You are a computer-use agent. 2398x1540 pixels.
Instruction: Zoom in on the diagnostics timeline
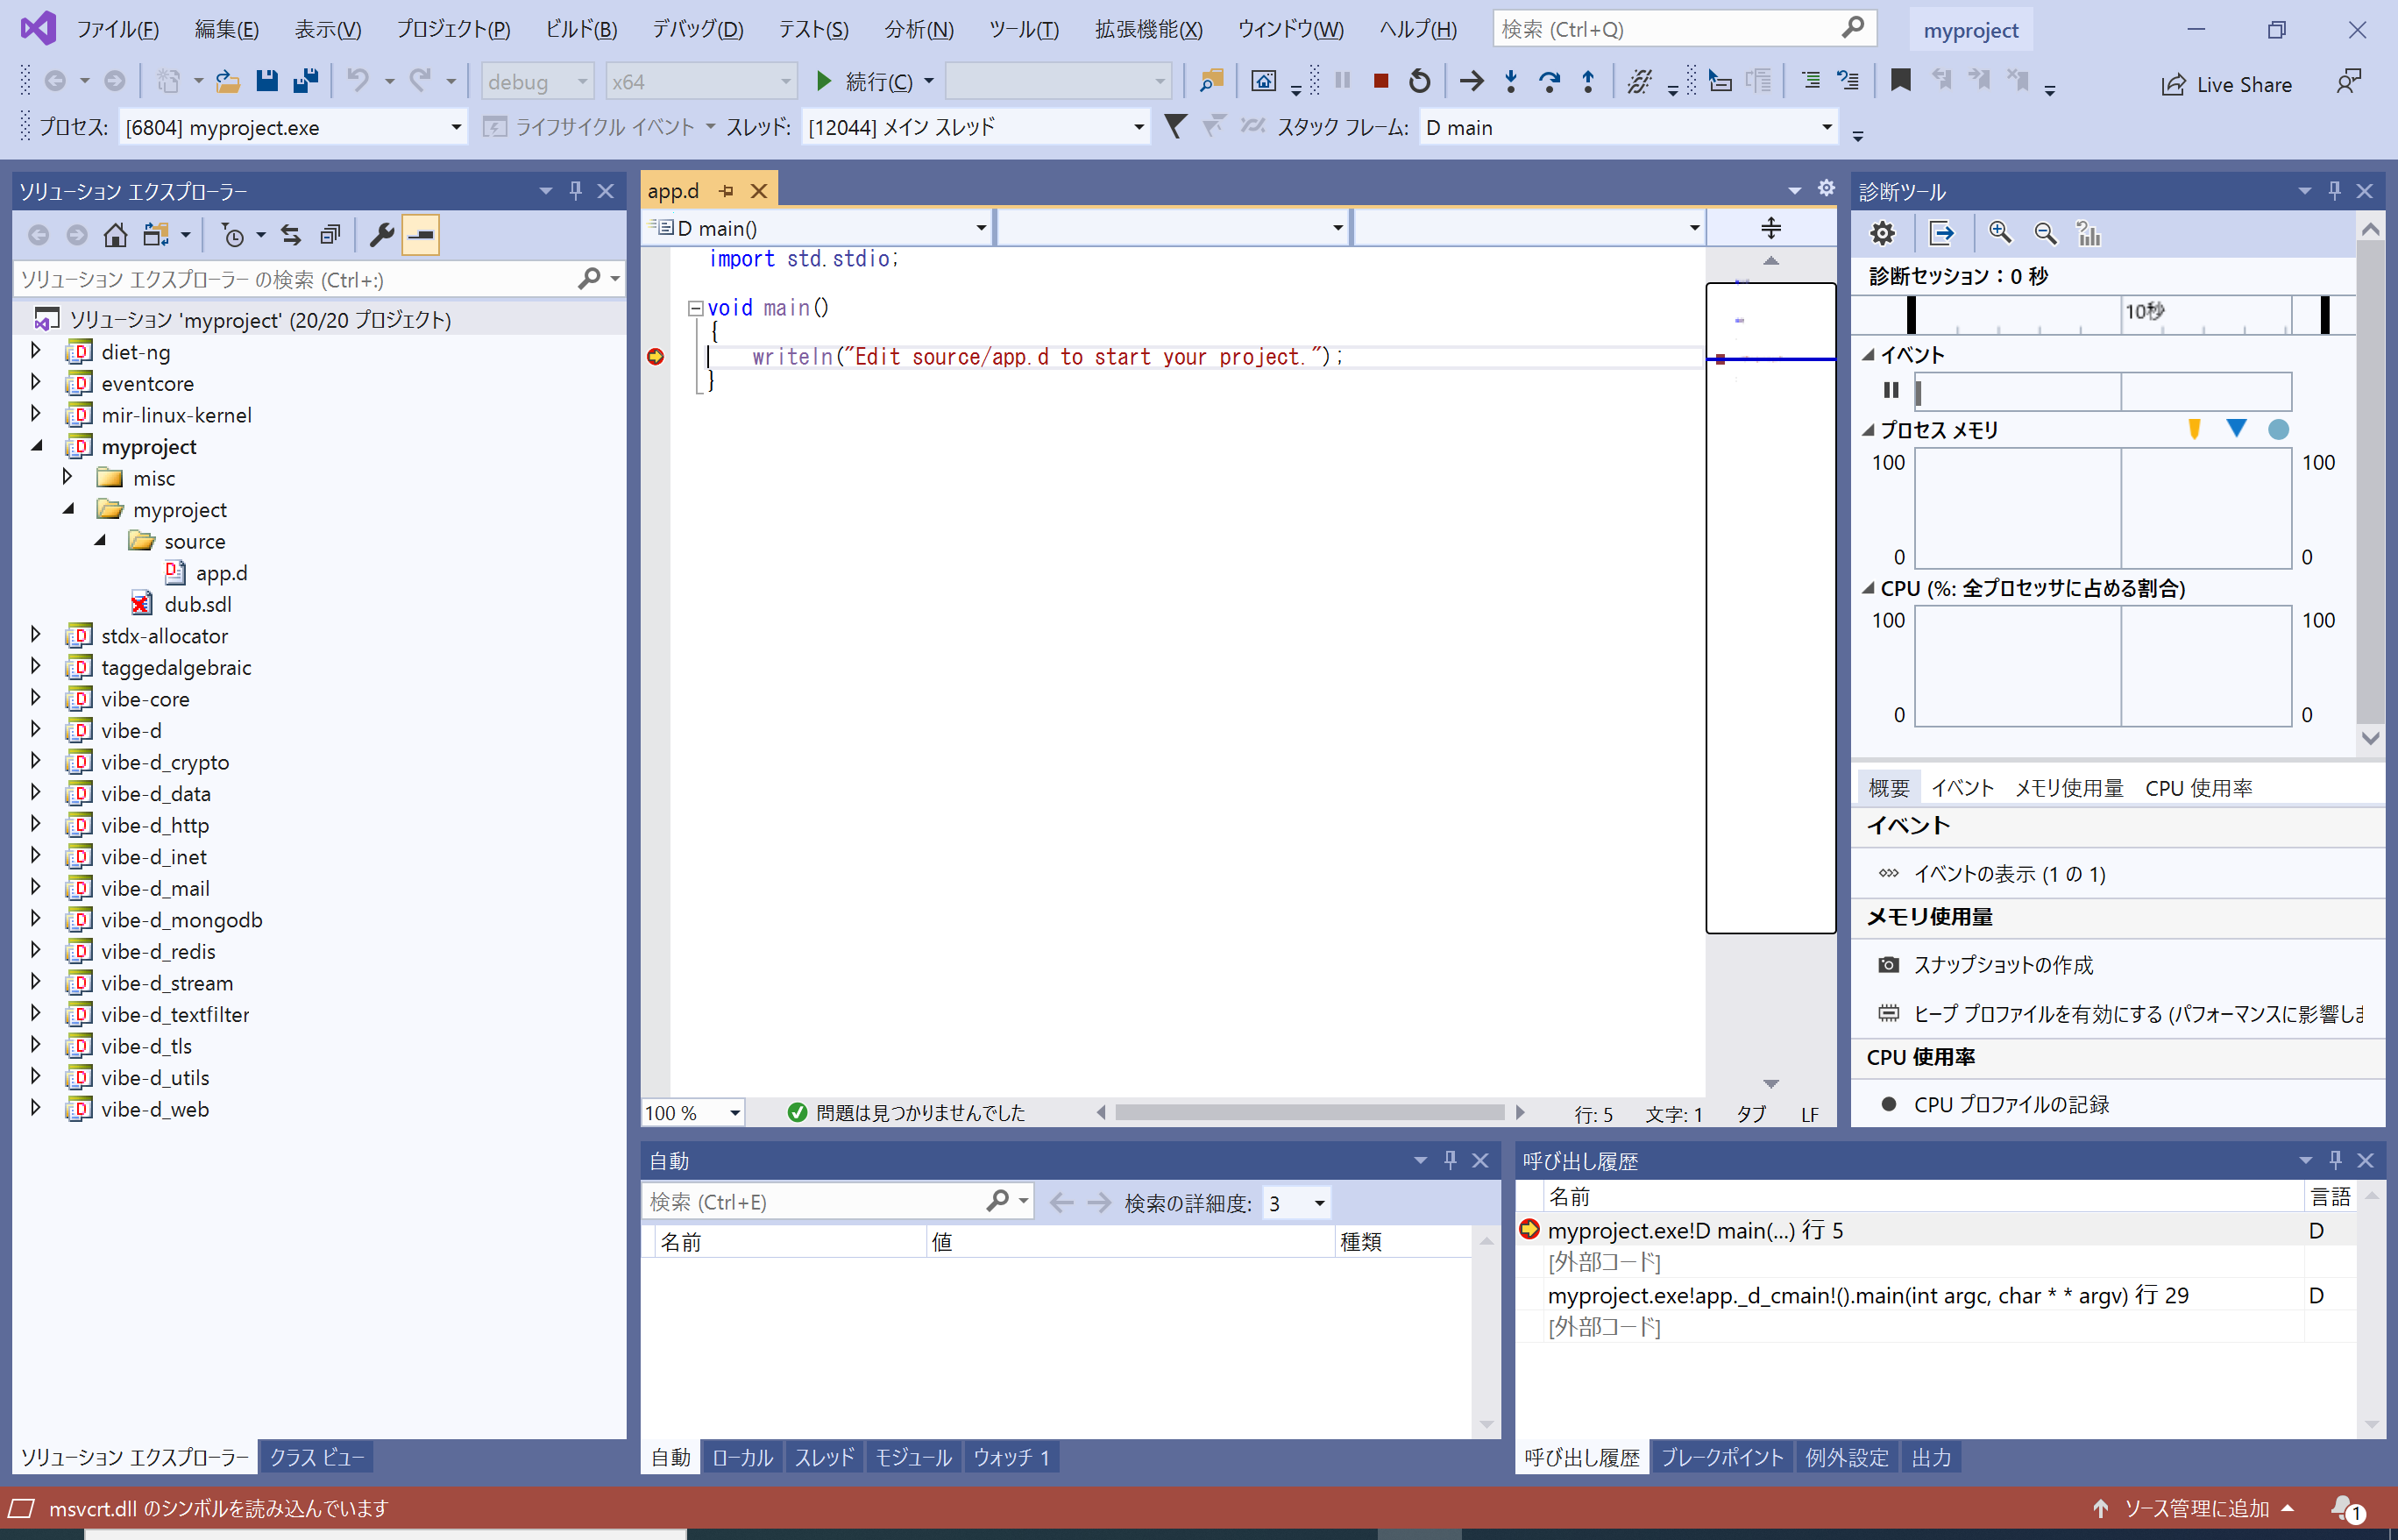pyautogui.click(x=2000, y=234)
